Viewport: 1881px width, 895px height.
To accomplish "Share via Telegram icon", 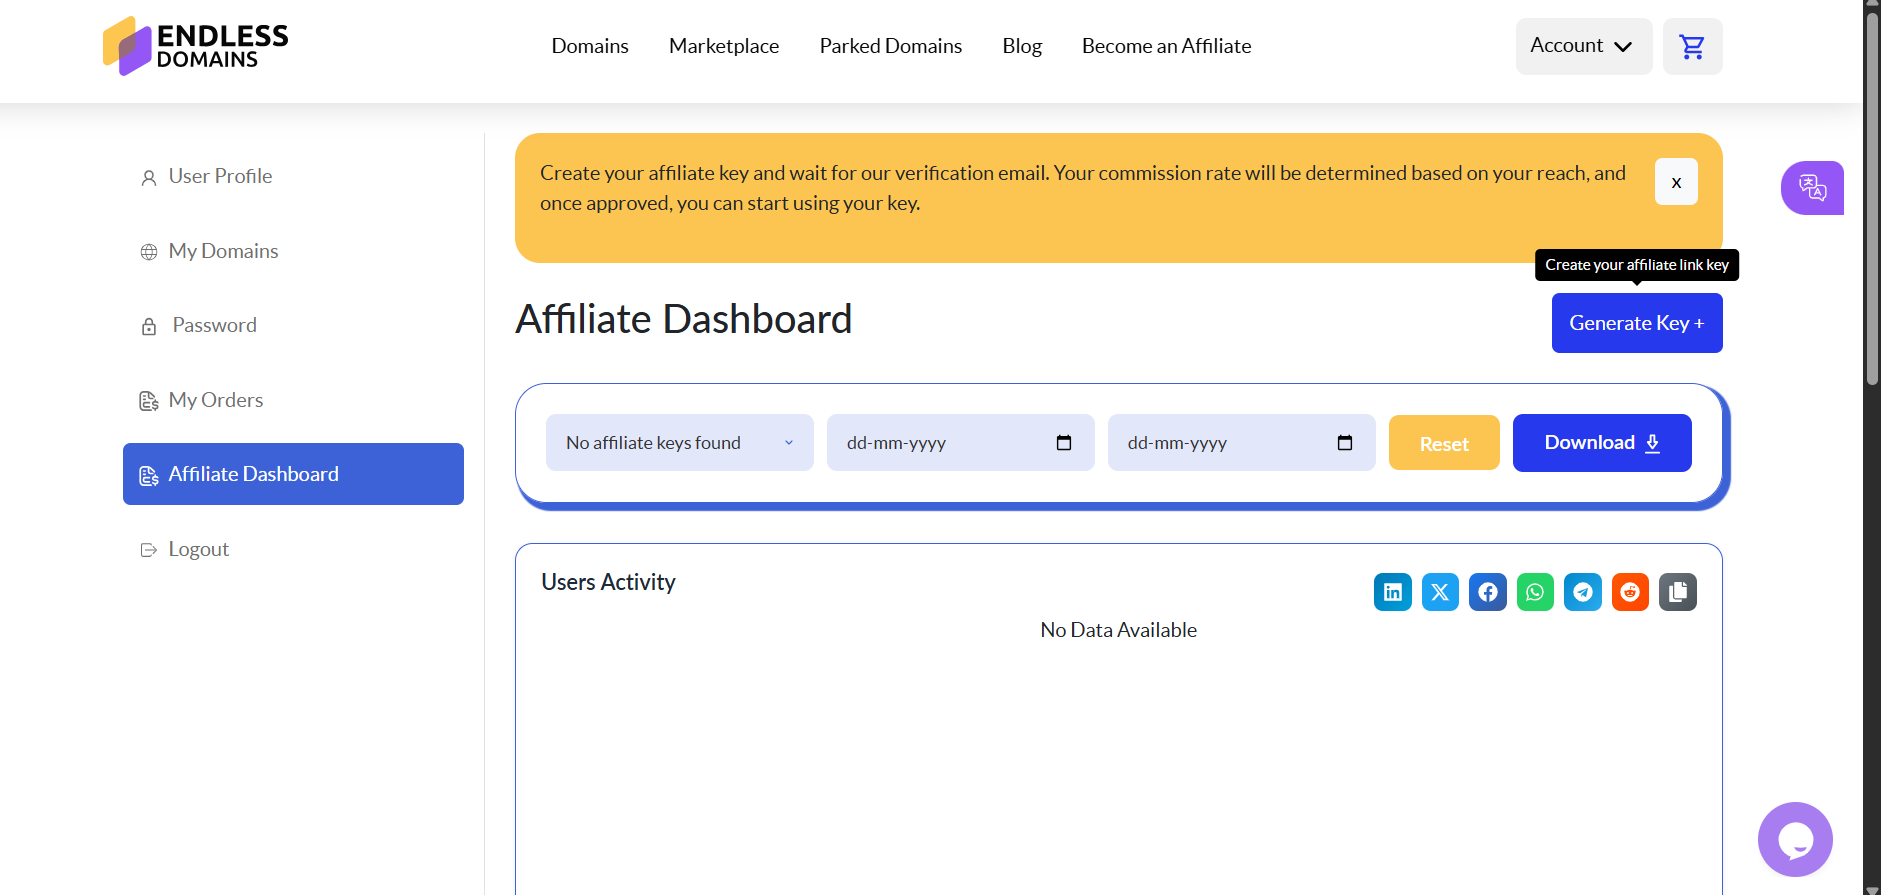I will (1583, 592).
